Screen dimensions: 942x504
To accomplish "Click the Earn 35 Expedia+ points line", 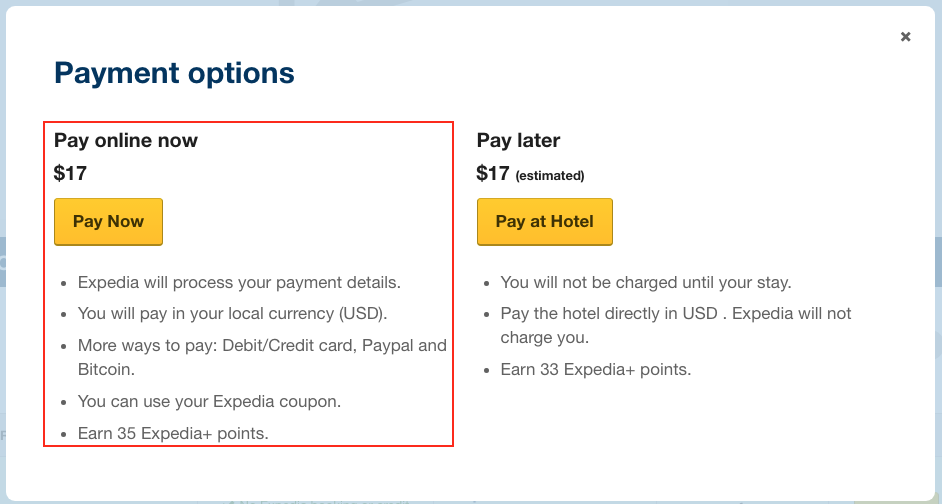I will [173, 433].
